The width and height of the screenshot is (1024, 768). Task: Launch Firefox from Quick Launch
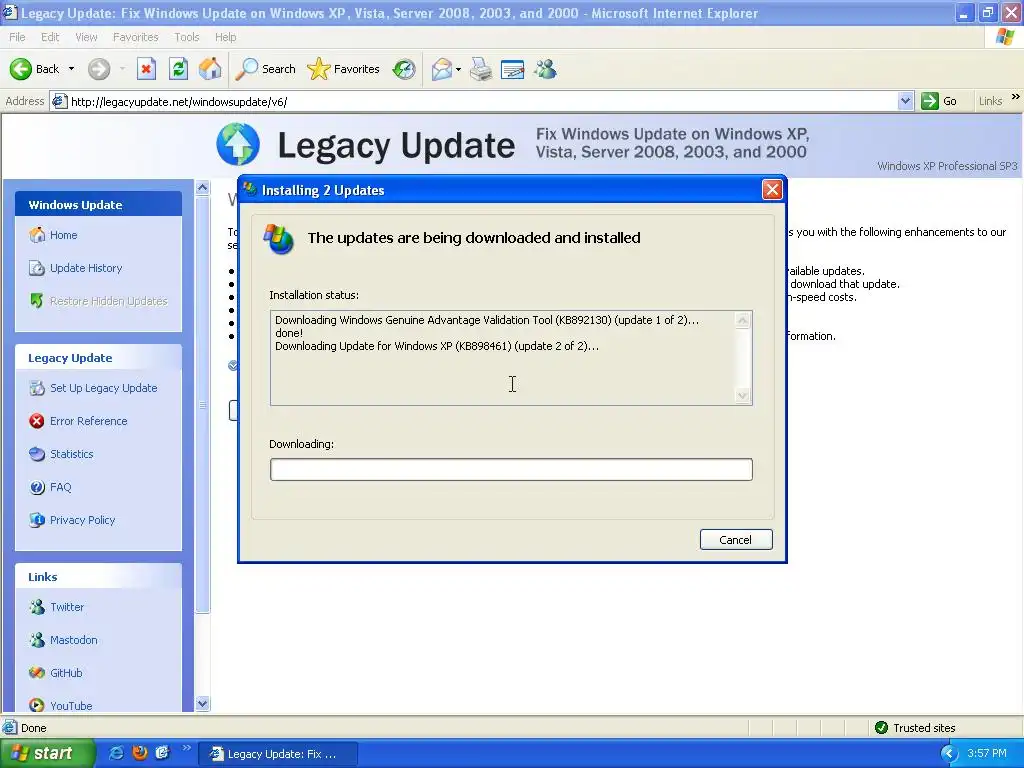coord(139,753)
